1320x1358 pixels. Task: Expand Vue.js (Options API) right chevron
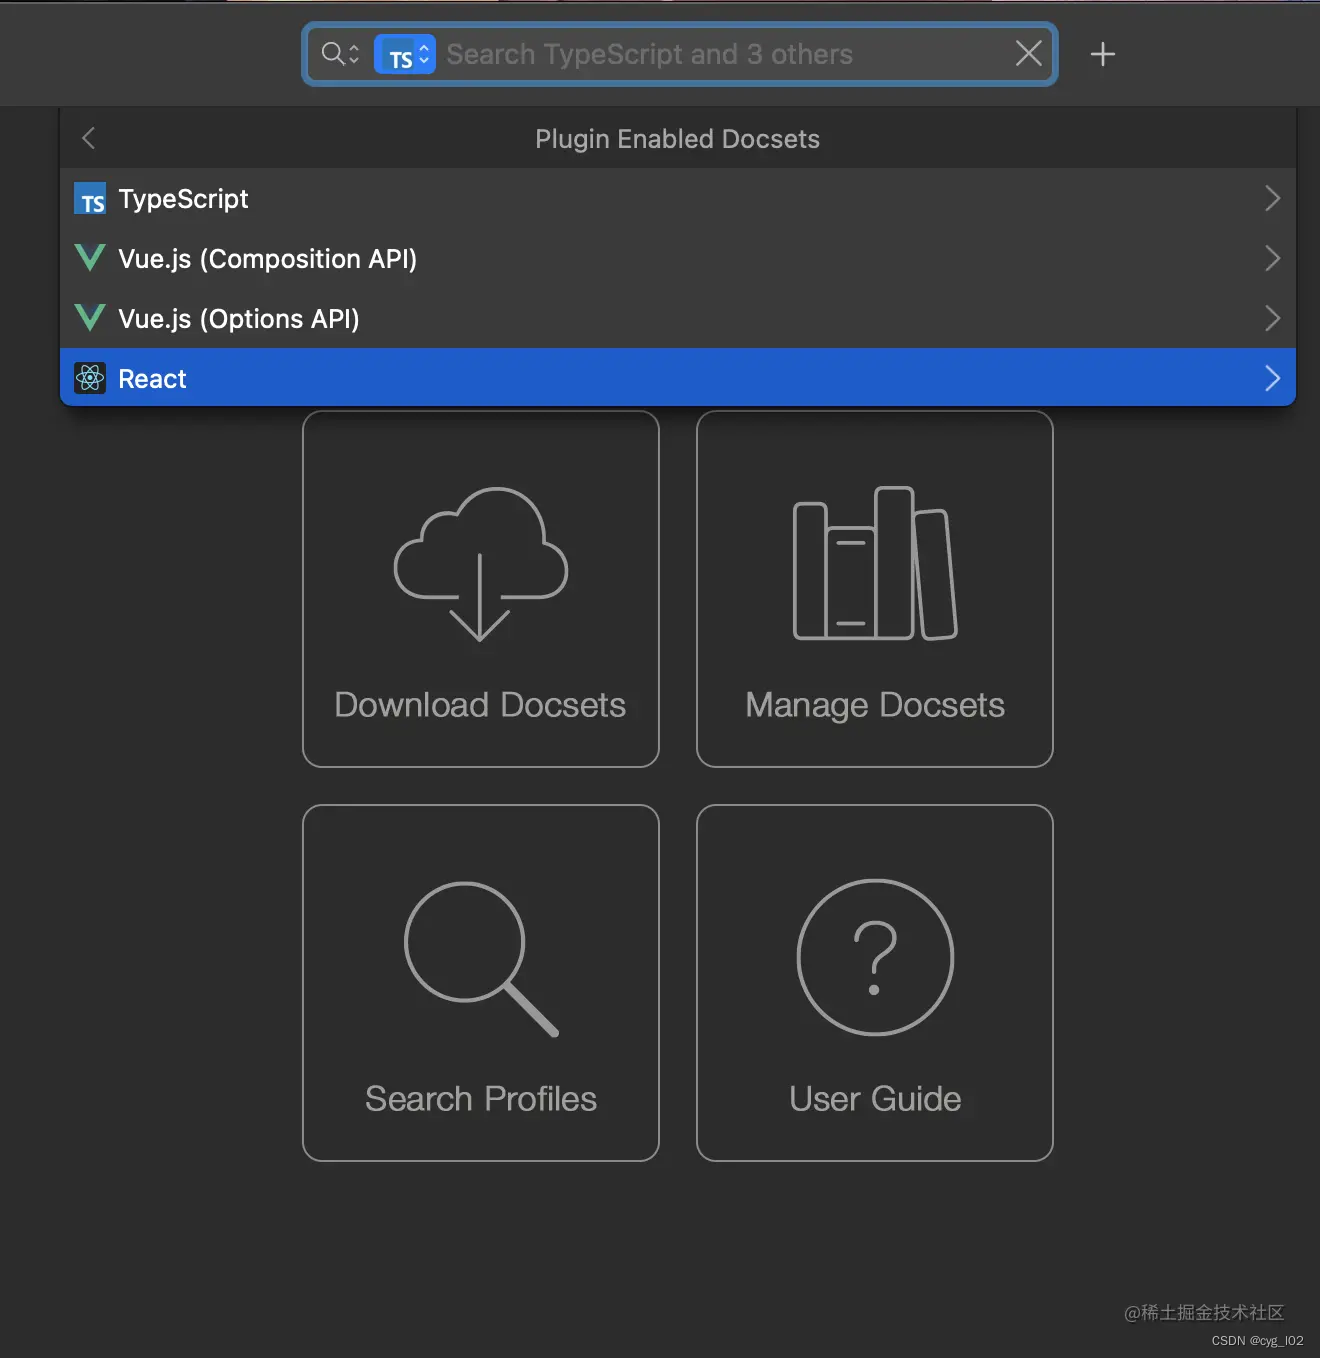click(1272, 318)
